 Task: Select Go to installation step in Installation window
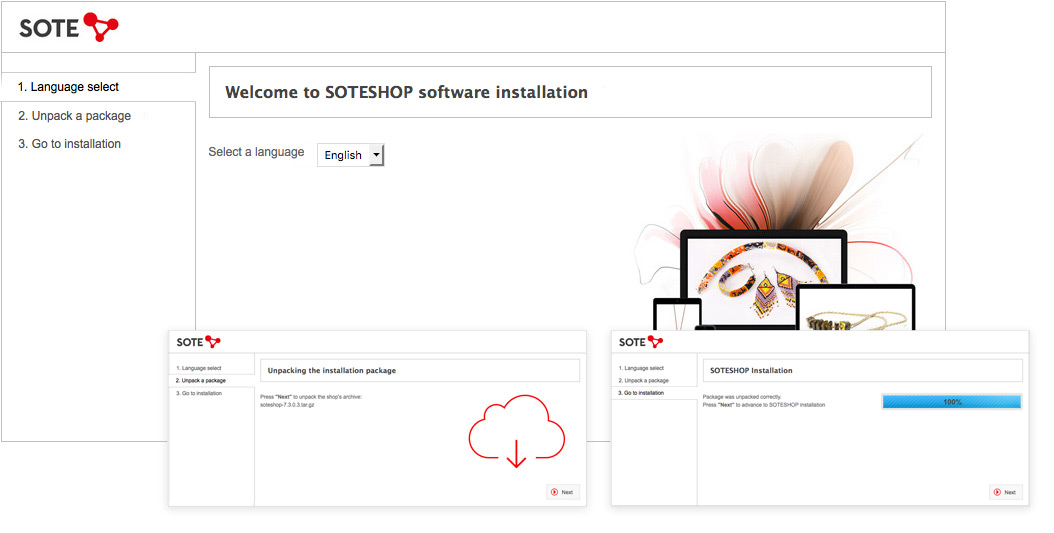[641, 393]
